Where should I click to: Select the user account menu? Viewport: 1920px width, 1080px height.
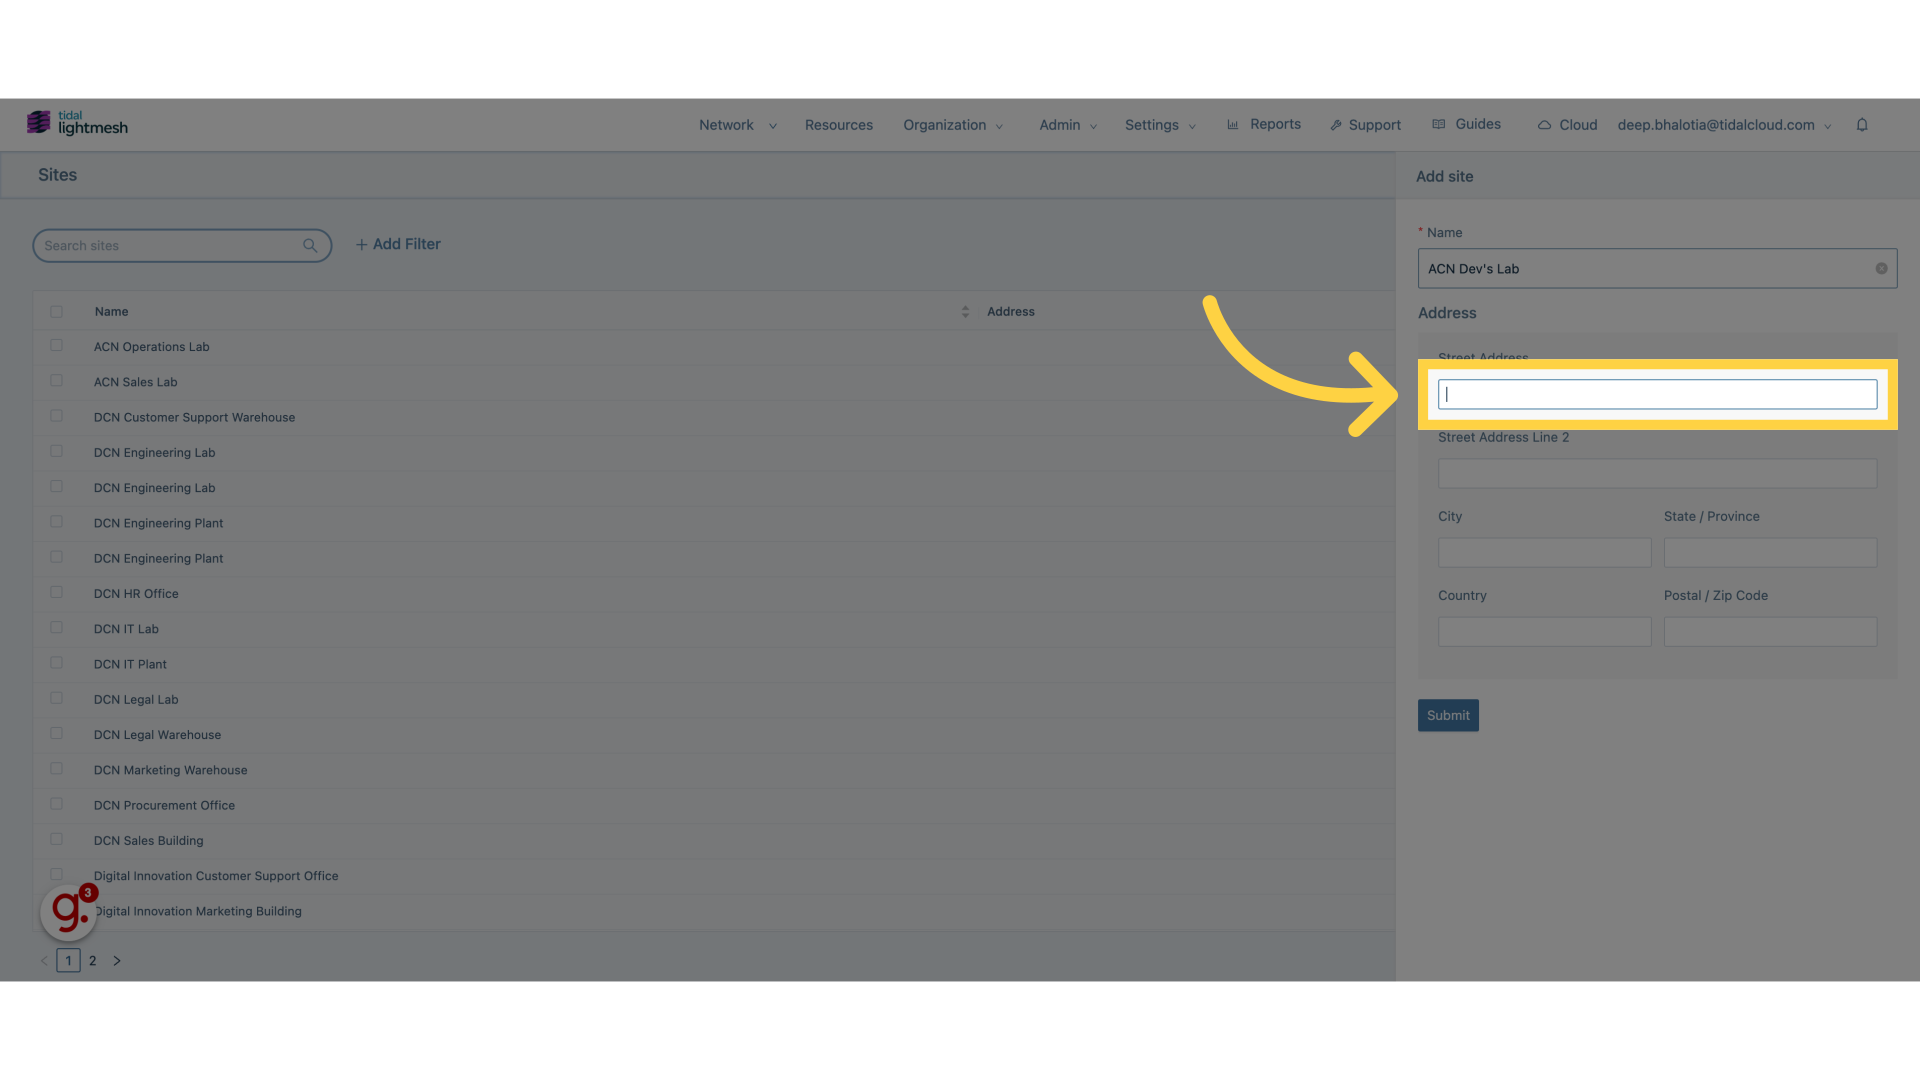1725,124
